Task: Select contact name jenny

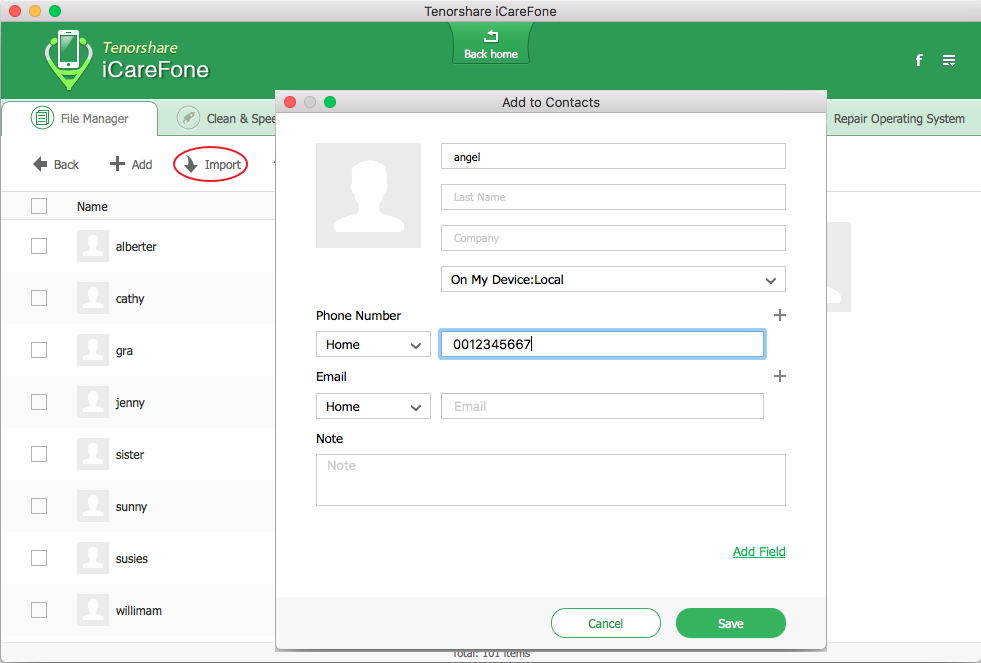Action: click(x=130, y=403)
